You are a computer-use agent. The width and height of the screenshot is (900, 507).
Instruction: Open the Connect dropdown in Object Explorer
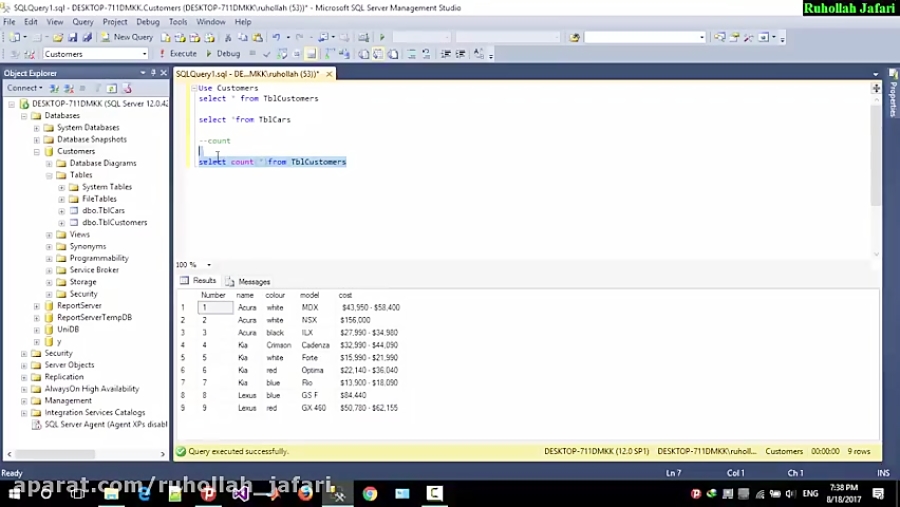click(x=25, y=88)
